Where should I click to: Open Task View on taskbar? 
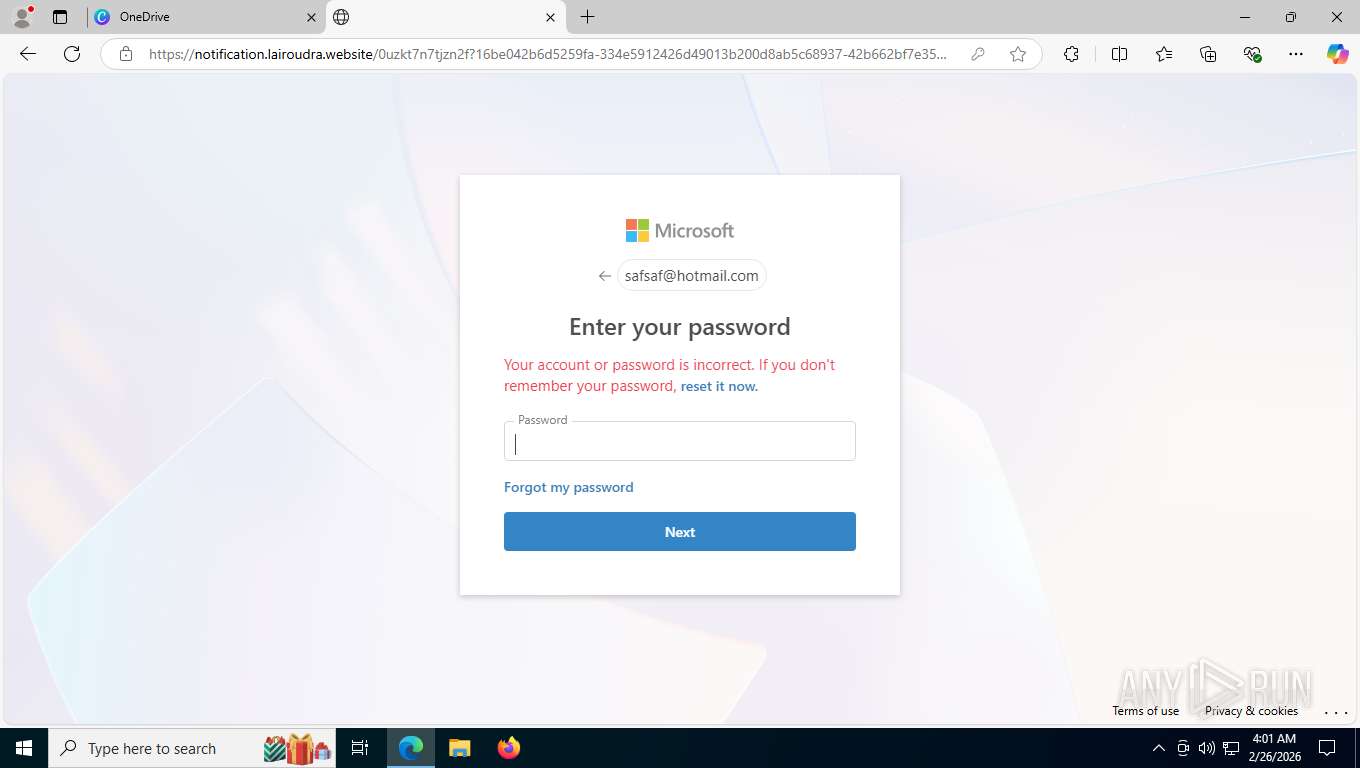point(360,748)
